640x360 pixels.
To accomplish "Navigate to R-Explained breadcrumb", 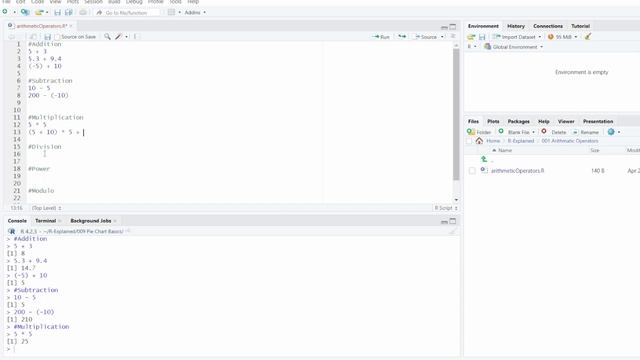I will coord(521,141).
